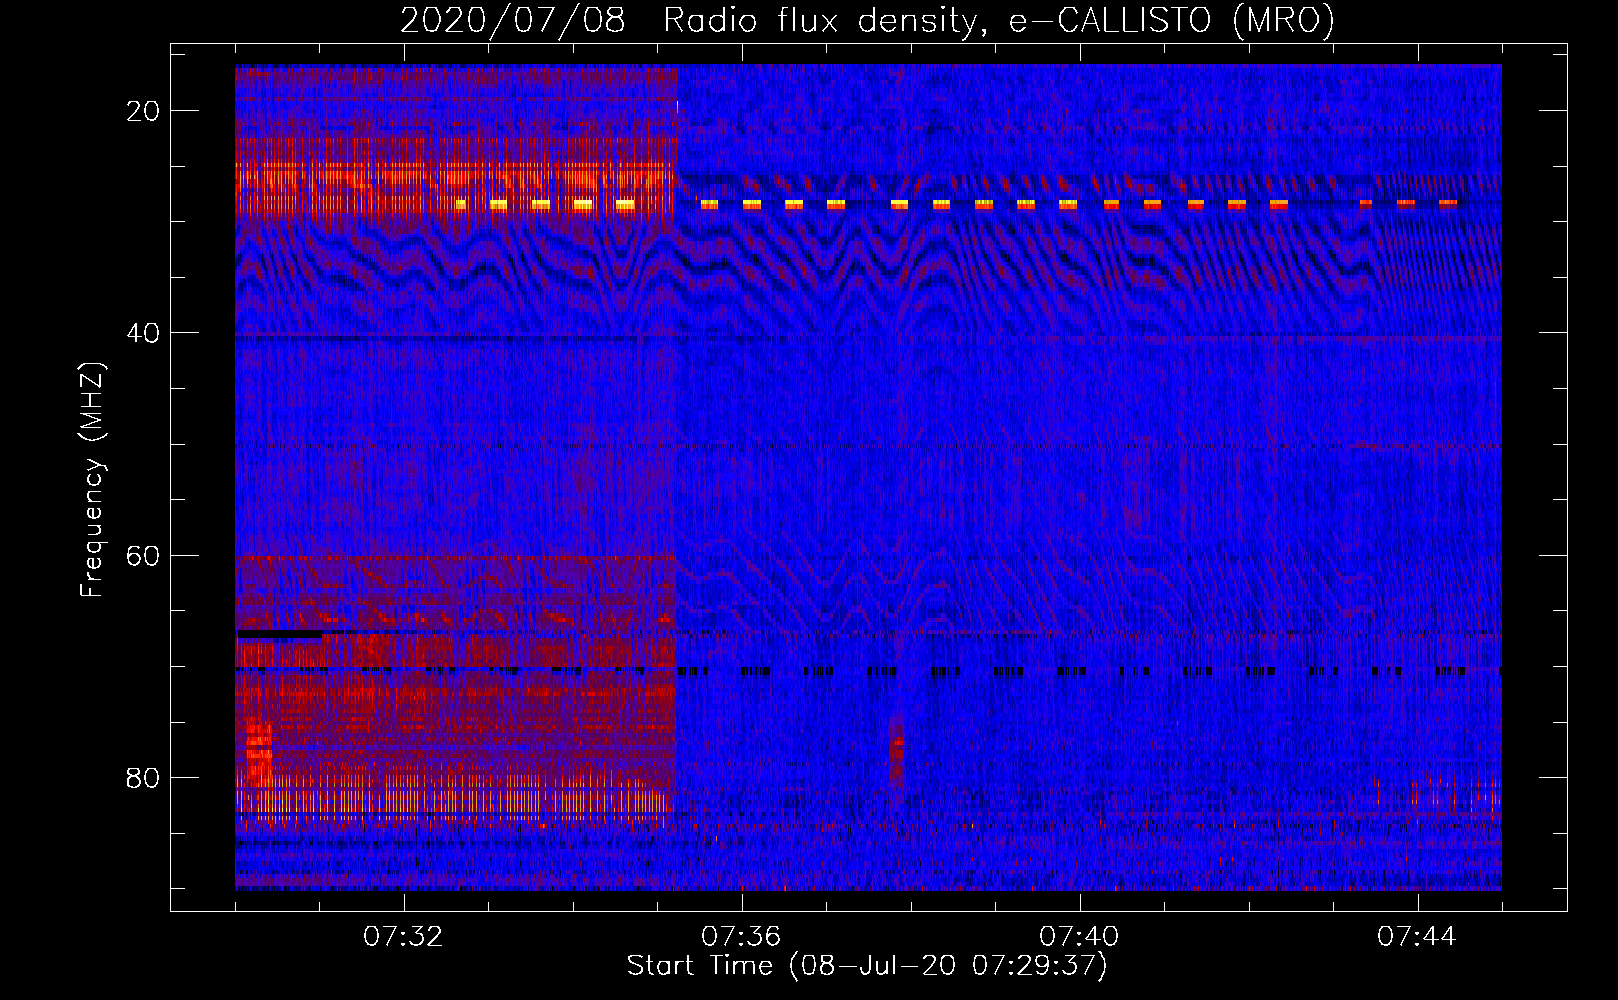The image size is (1618, 1000).
Task: Click the 07:32 time tick label
Action: coord(403,937)
